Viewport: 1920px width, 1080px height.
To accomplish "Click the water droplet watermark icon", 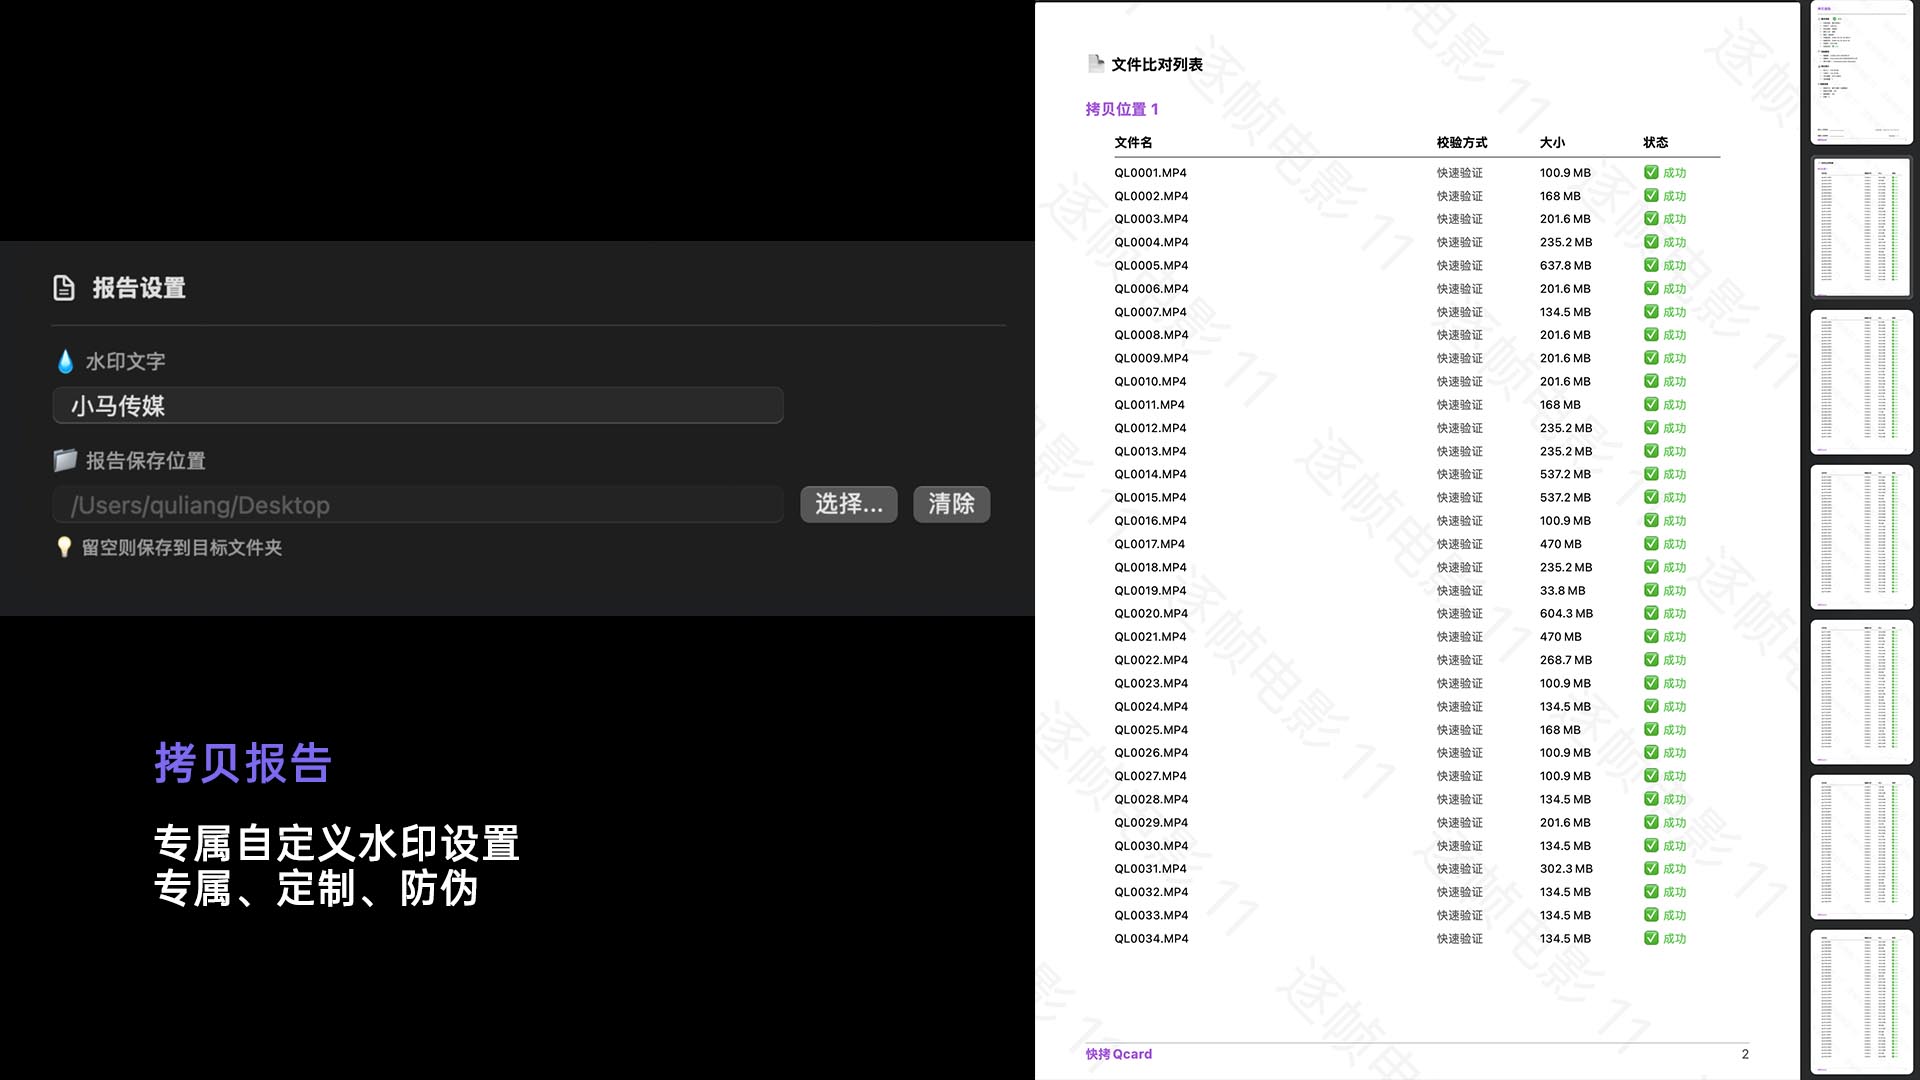I will [x=65, y=361].
